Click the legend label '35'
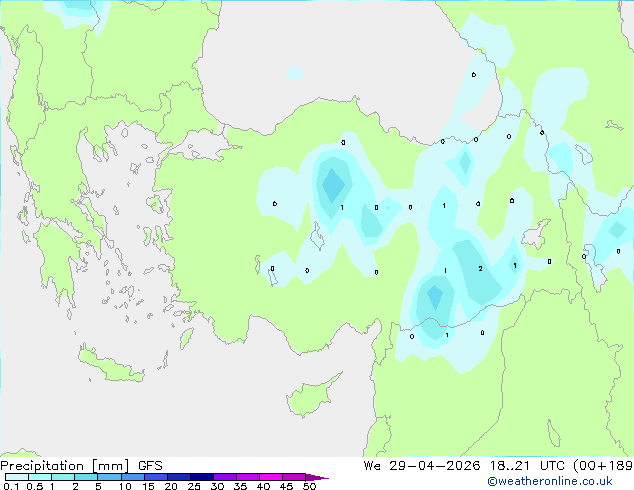 (240, 486)
